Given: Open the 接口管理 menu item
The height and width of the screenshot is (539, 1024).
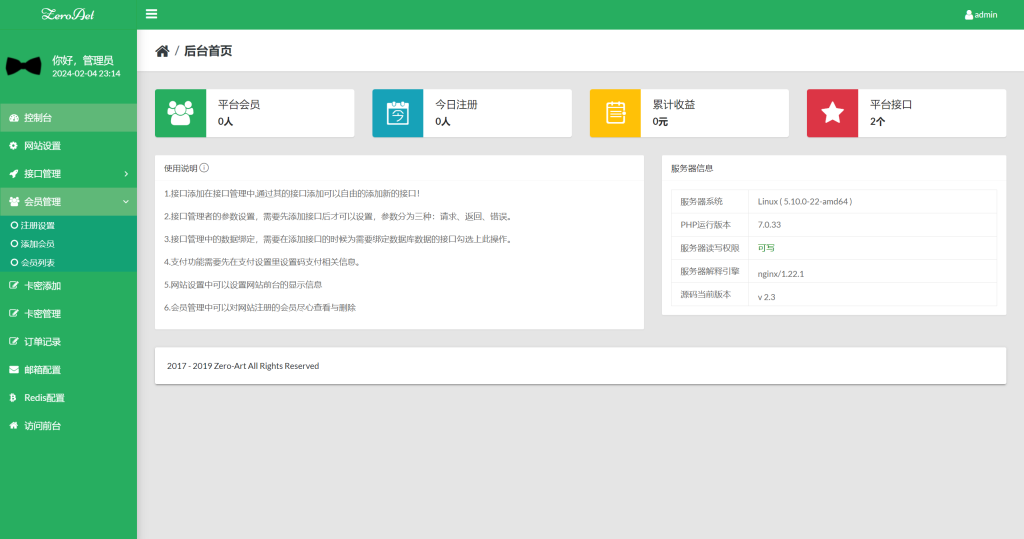Looking at the screenshot, I should (69, 174).
